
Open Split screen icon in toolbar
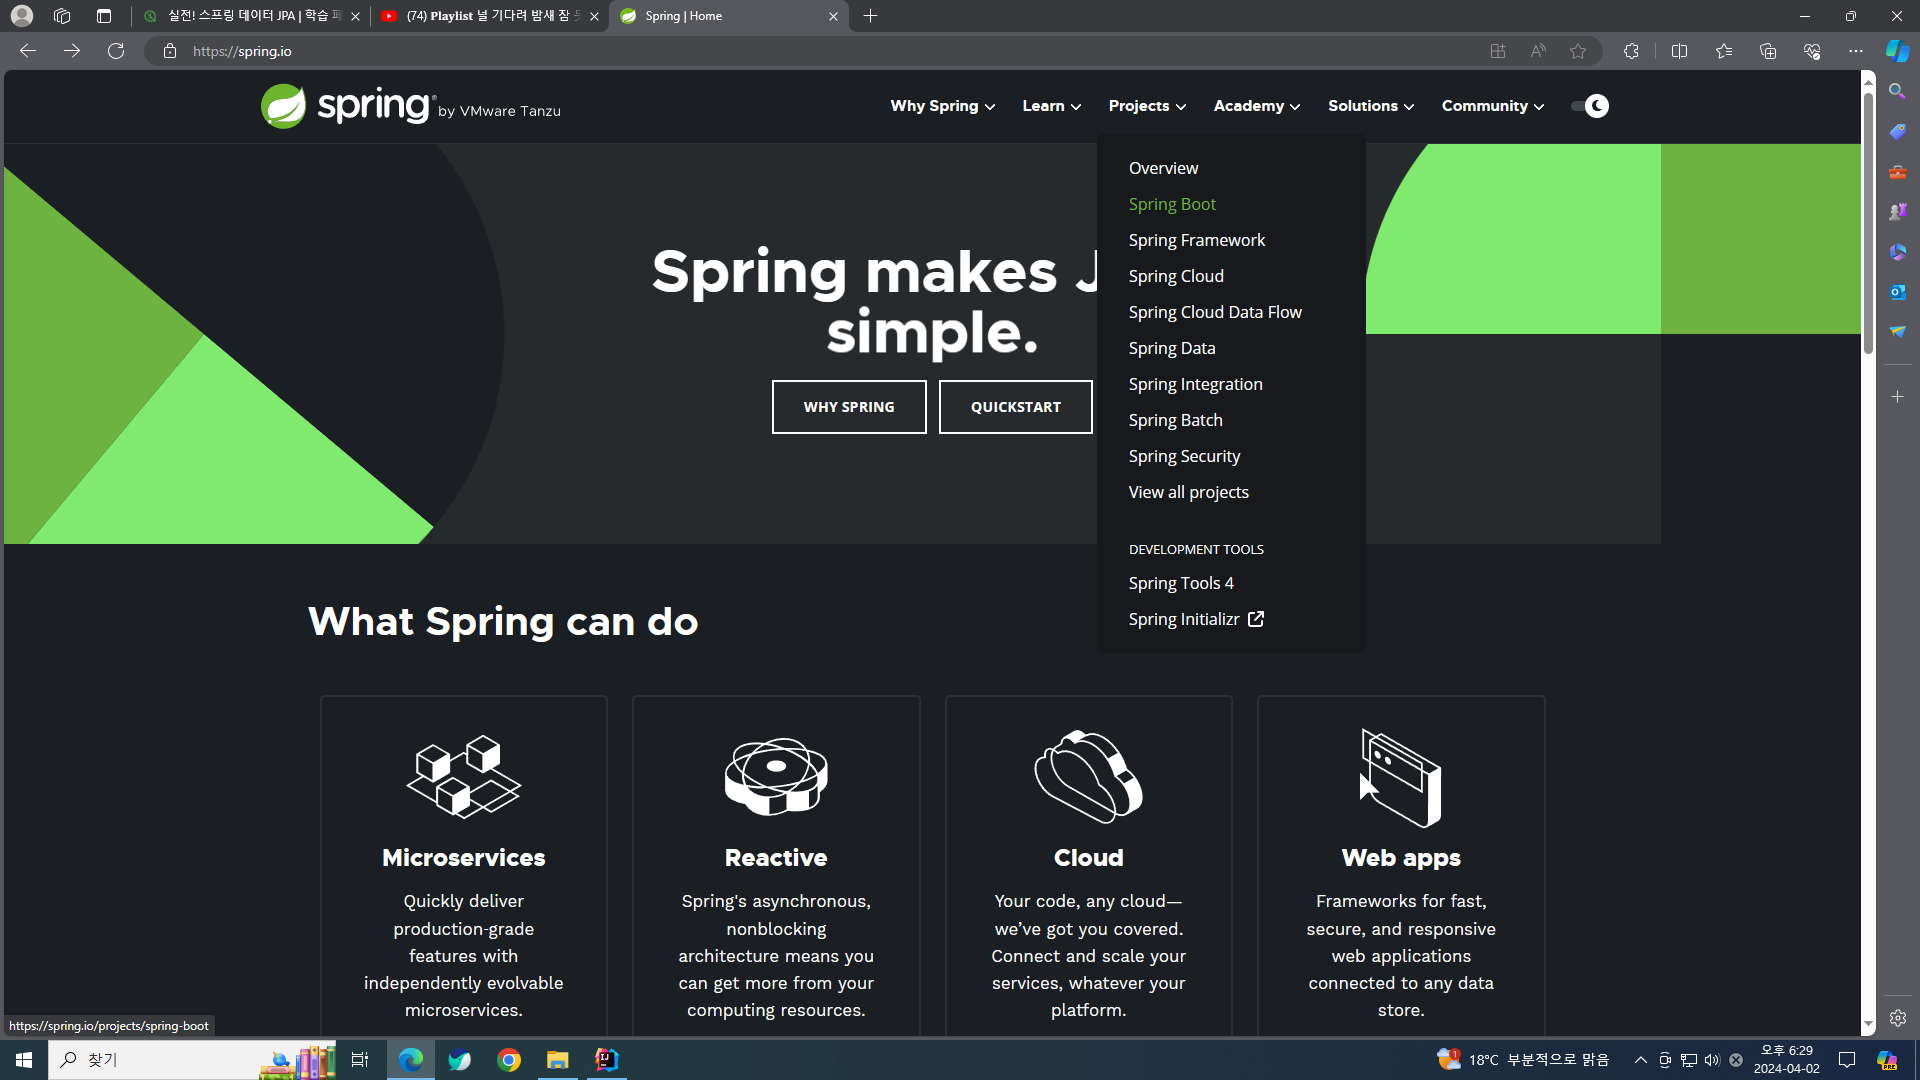1679,51
